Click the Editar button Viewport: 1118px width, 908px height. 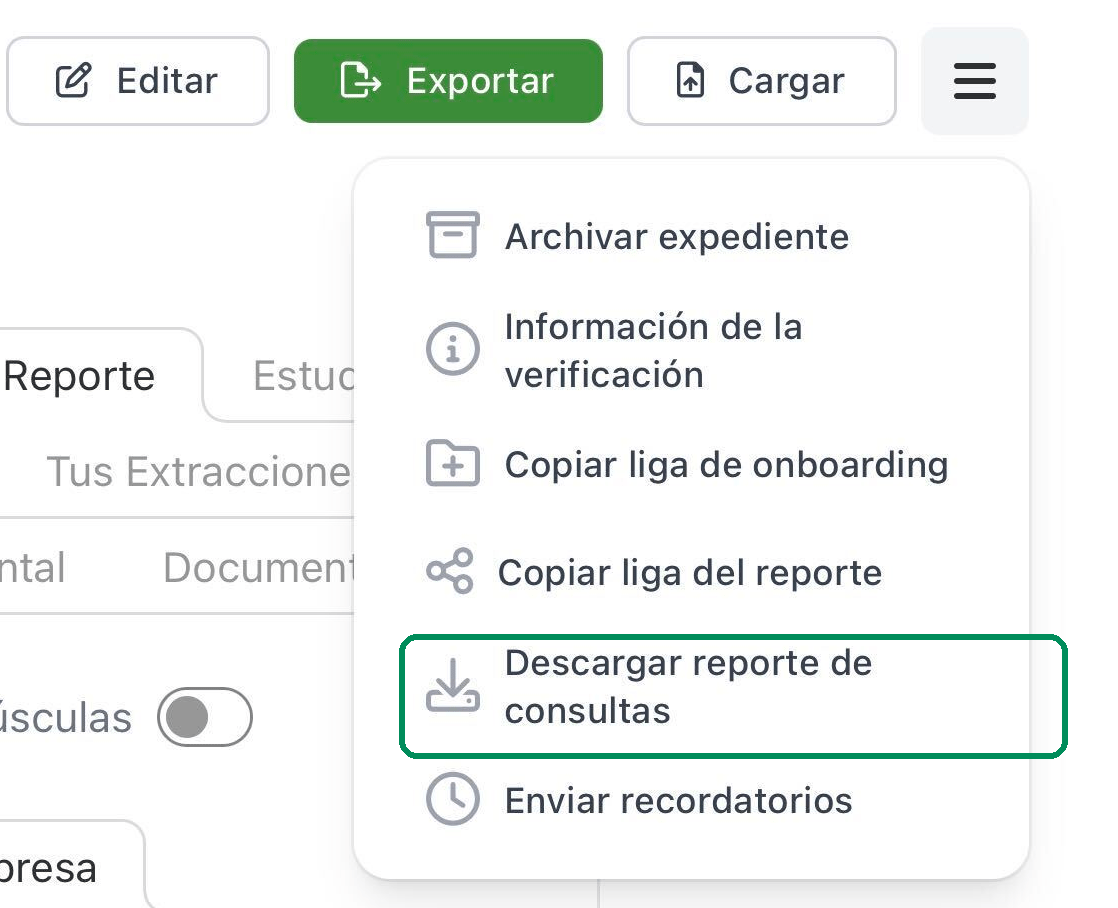coord(138,81)
